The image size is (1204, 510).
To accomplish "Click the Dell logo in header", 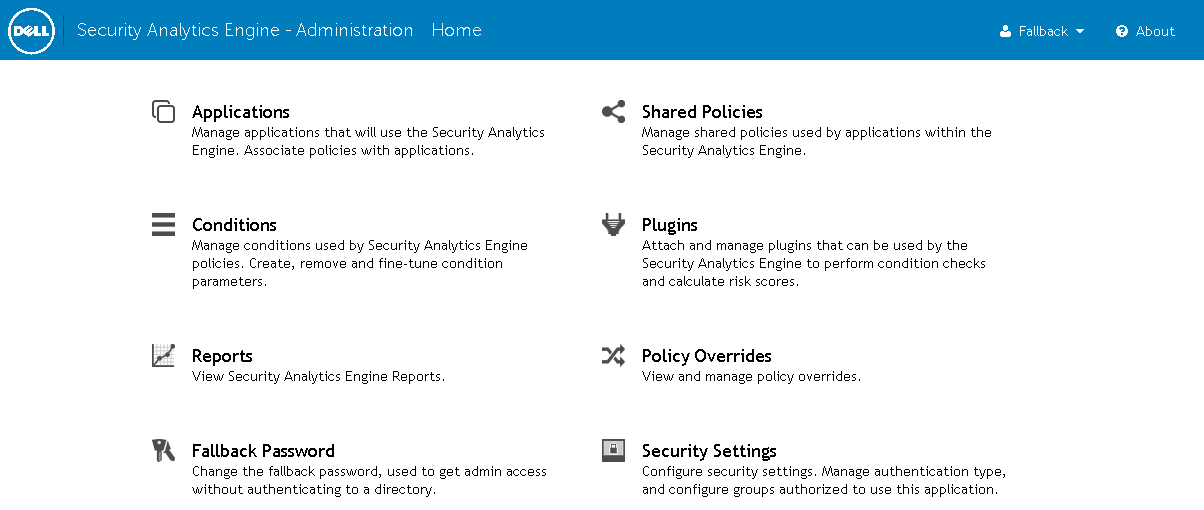I will (30, 31).
